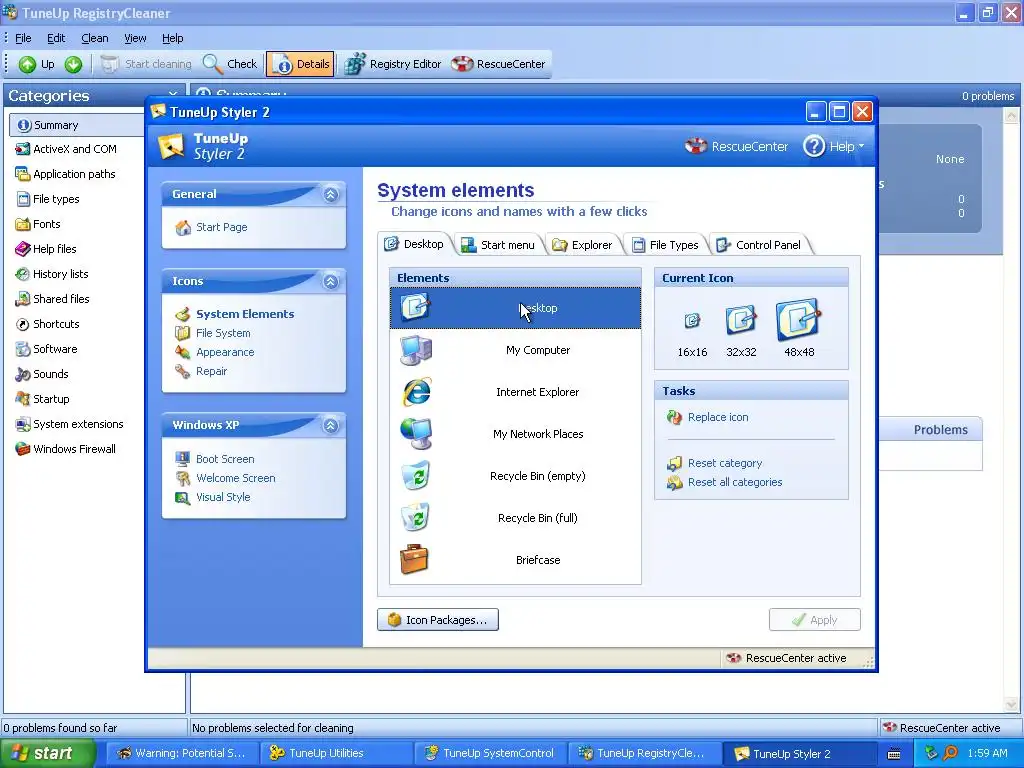Select ActiveX and COM category
Screen dimensions: 1024x768
tap(66, 149)
